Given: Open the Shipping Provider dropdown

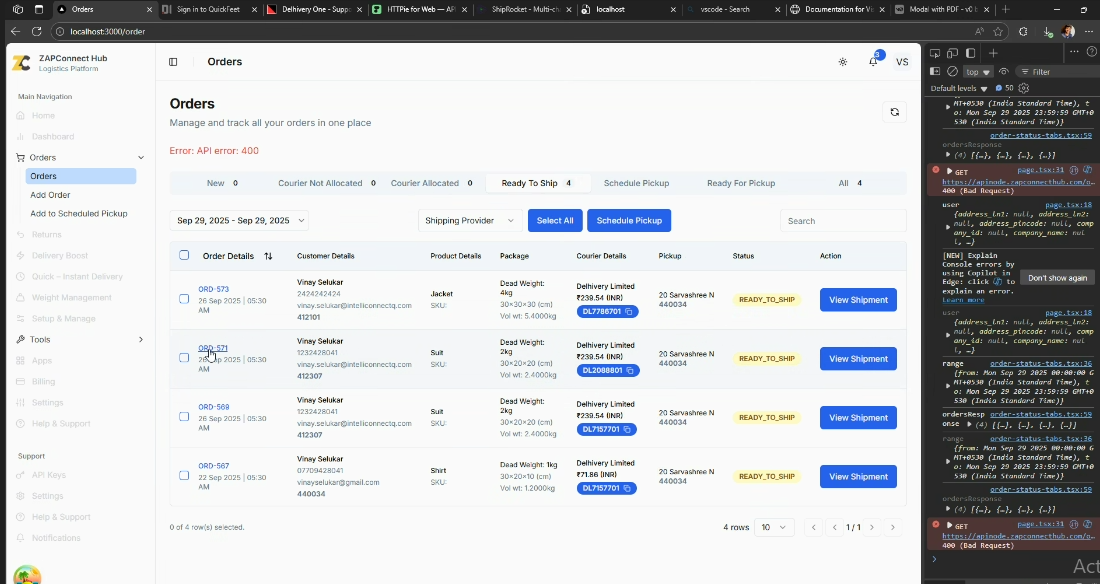Looking at the screenshot, I should (x=469, y=220).
